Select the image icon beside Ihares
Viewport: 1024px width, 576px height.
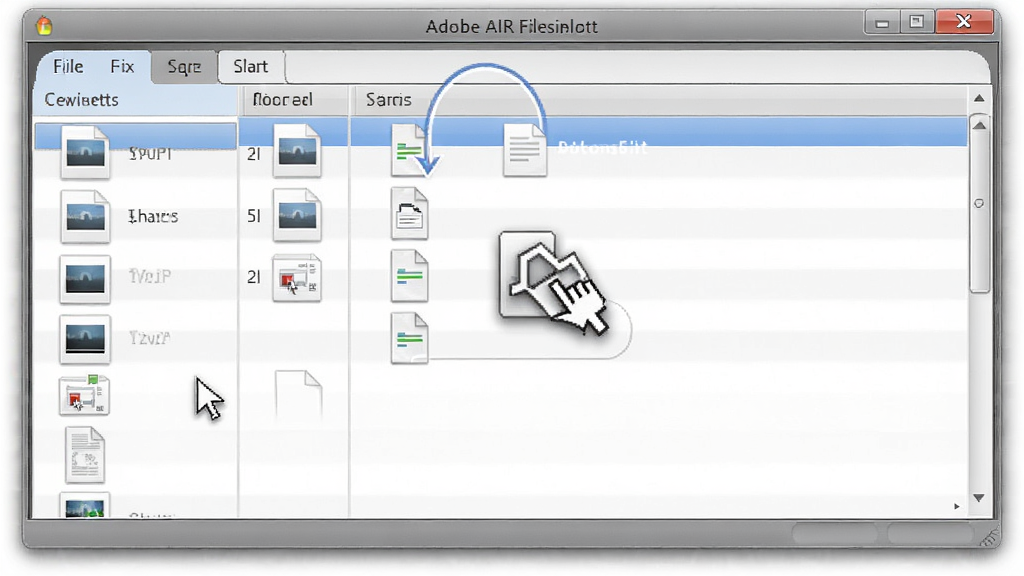pyautogui.click(x=85, y=216)
